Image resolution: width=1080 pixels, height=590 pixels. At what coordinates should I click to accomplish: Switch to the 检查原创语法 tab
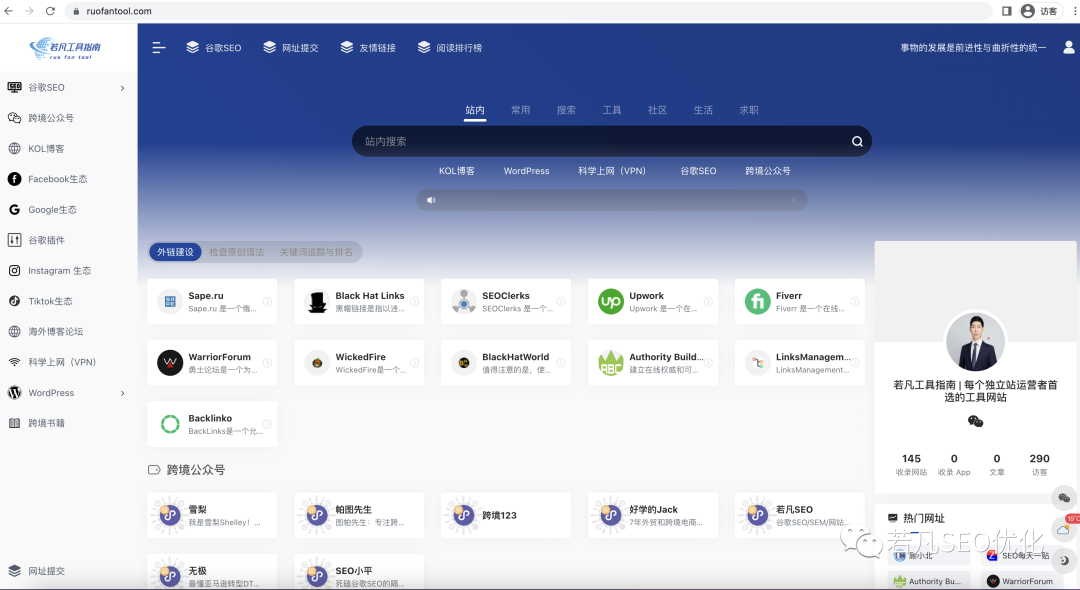(236, 252)
